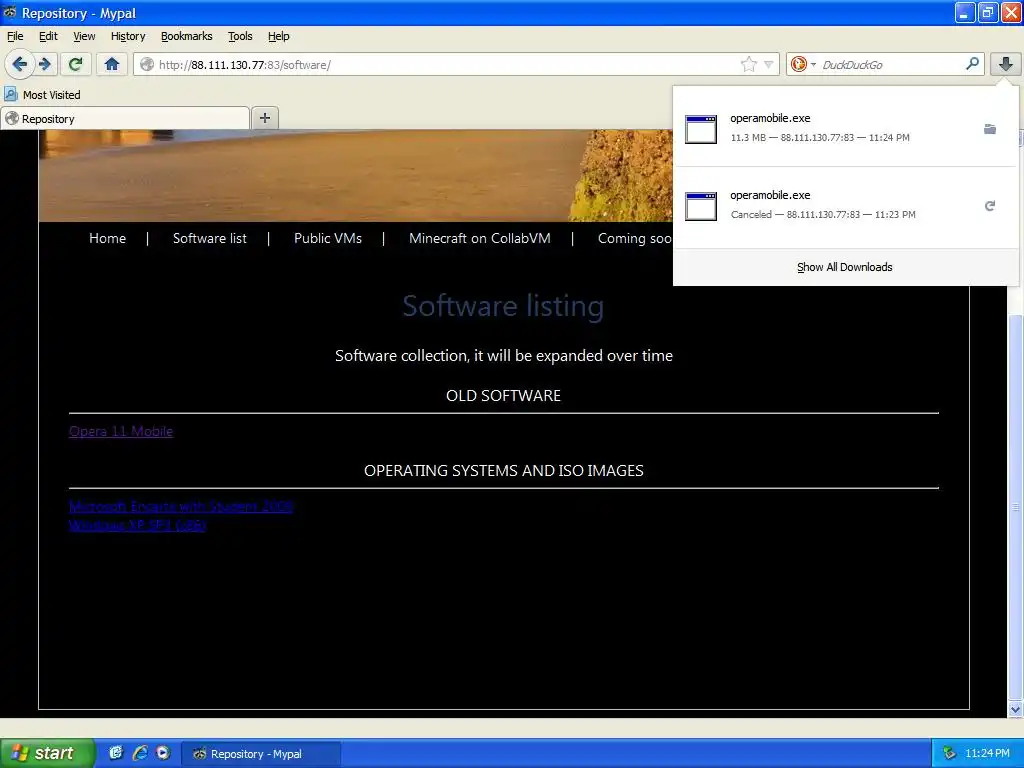Launch Show Desktop quick launch icon
Viewport: 1024px width, 768px height.
(116, 753)
